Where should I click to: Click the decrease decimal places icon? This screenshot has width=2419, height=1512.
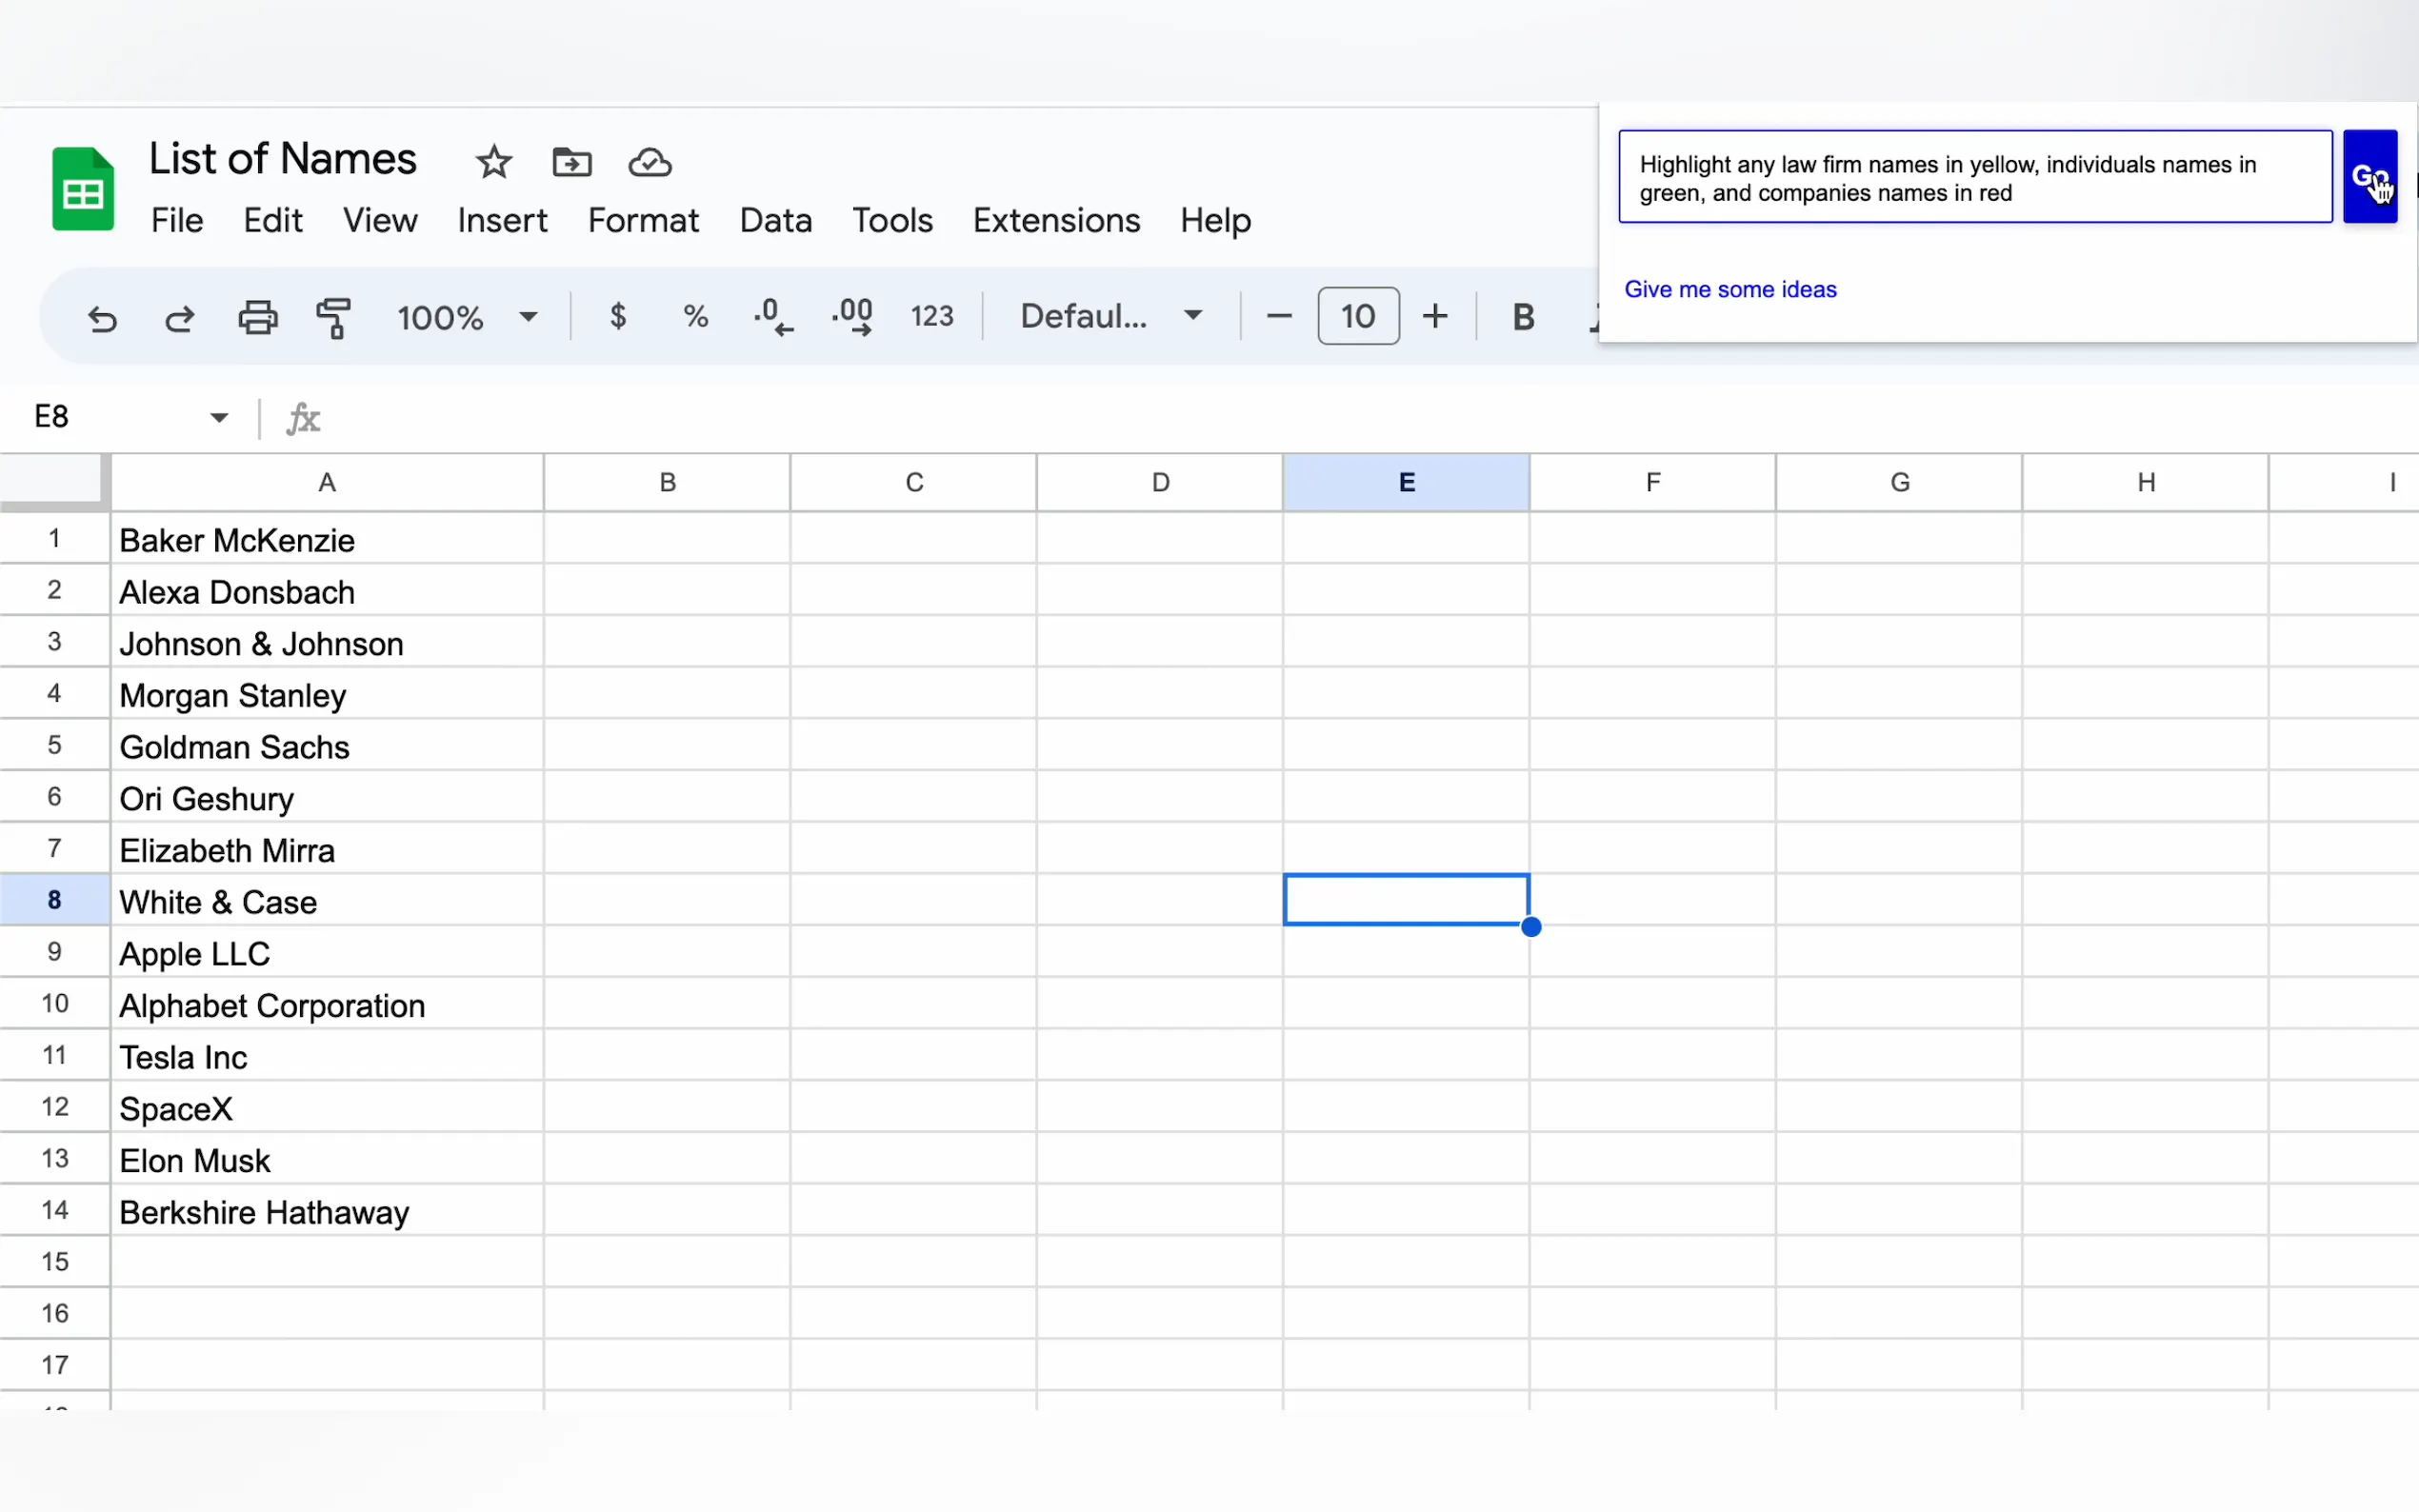coord(773,317)
